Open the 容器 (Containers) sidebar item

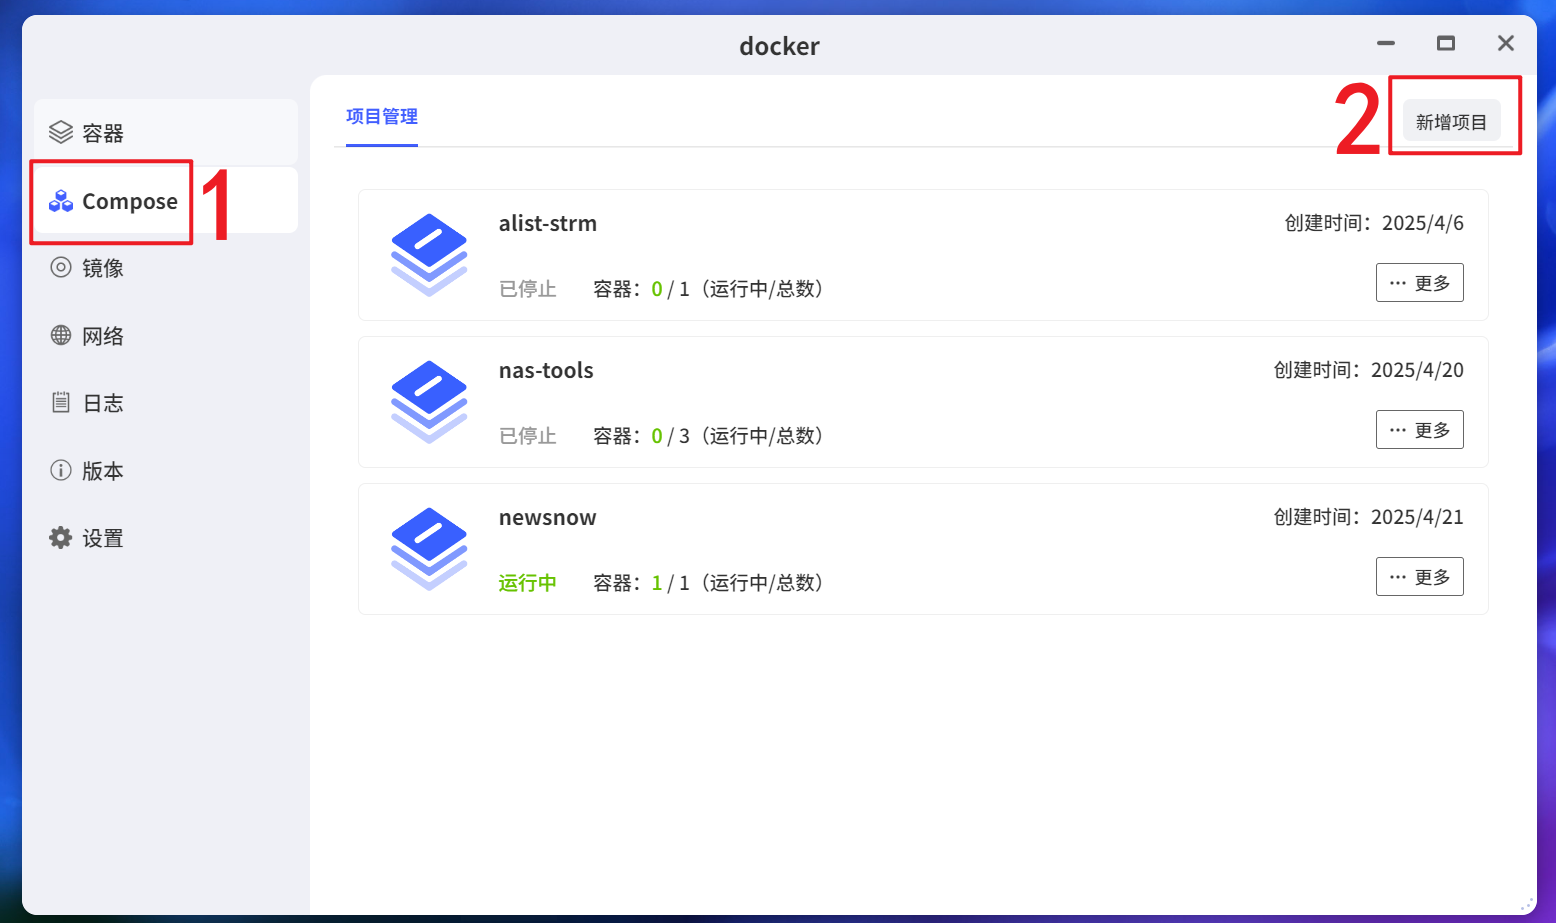coord(166,132)
